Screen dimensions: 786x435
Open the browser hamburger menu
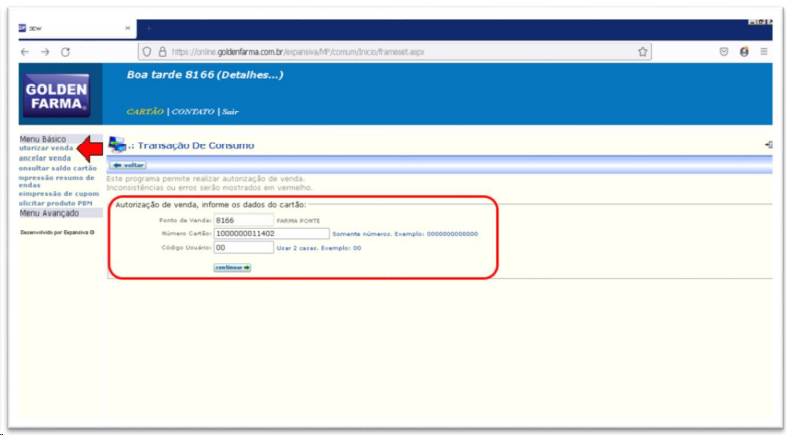coord(764,52)
